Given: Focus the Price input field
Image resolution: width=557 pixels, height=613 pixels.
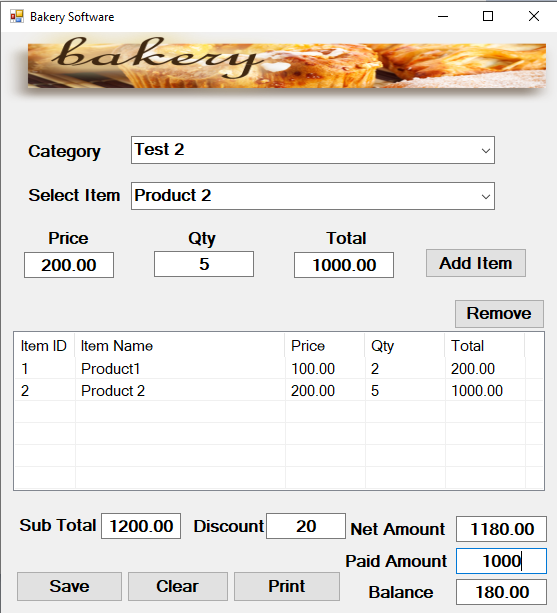Looking at the screenshot, I should coord(69,265).
